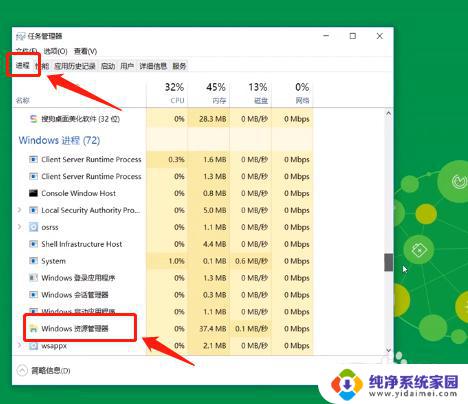Image resolution: width=468 pixels, height=404 pixels.
Task: Sort by the 32% CPU column header
Action: [x=167, y=94]
